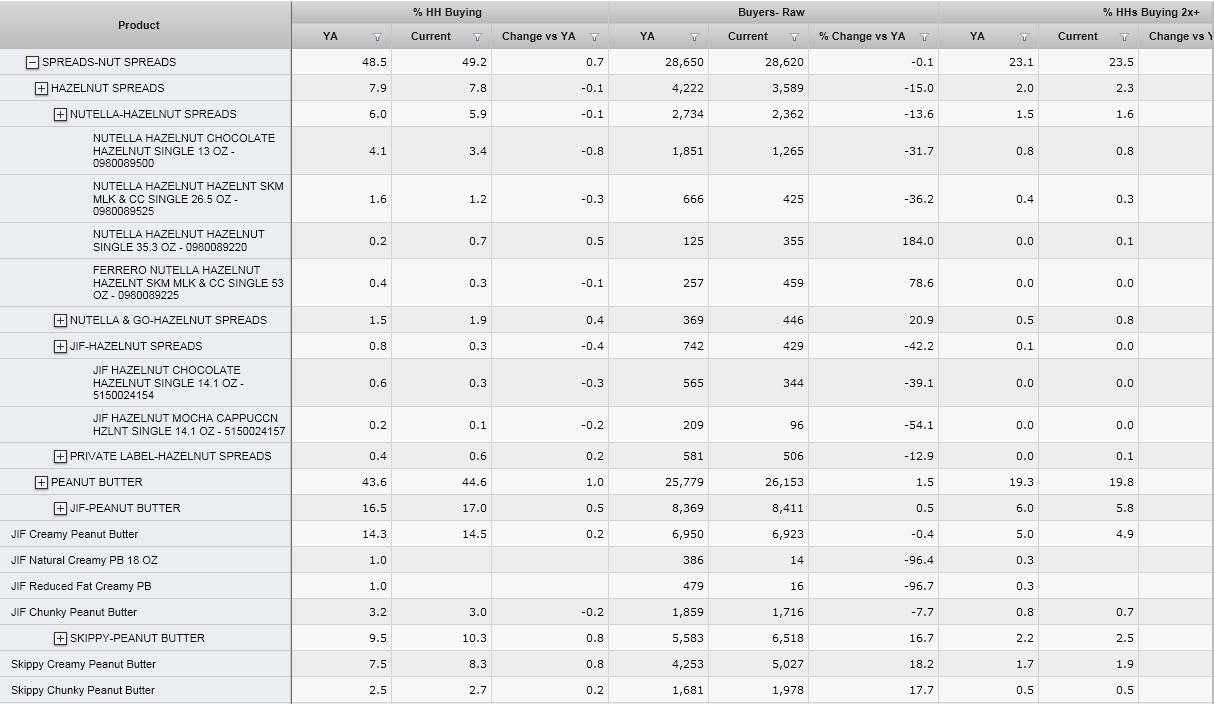Expand SKIPPY-PEANUT BUTTER node

pyautogui.click(x=60, y=638)
